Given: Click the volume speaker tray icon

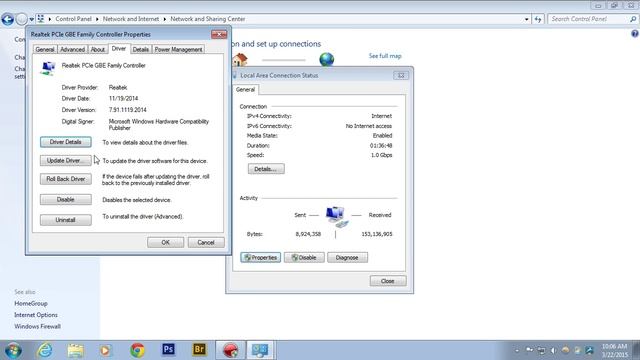Looking at the screenshot, I should [553, 351].
